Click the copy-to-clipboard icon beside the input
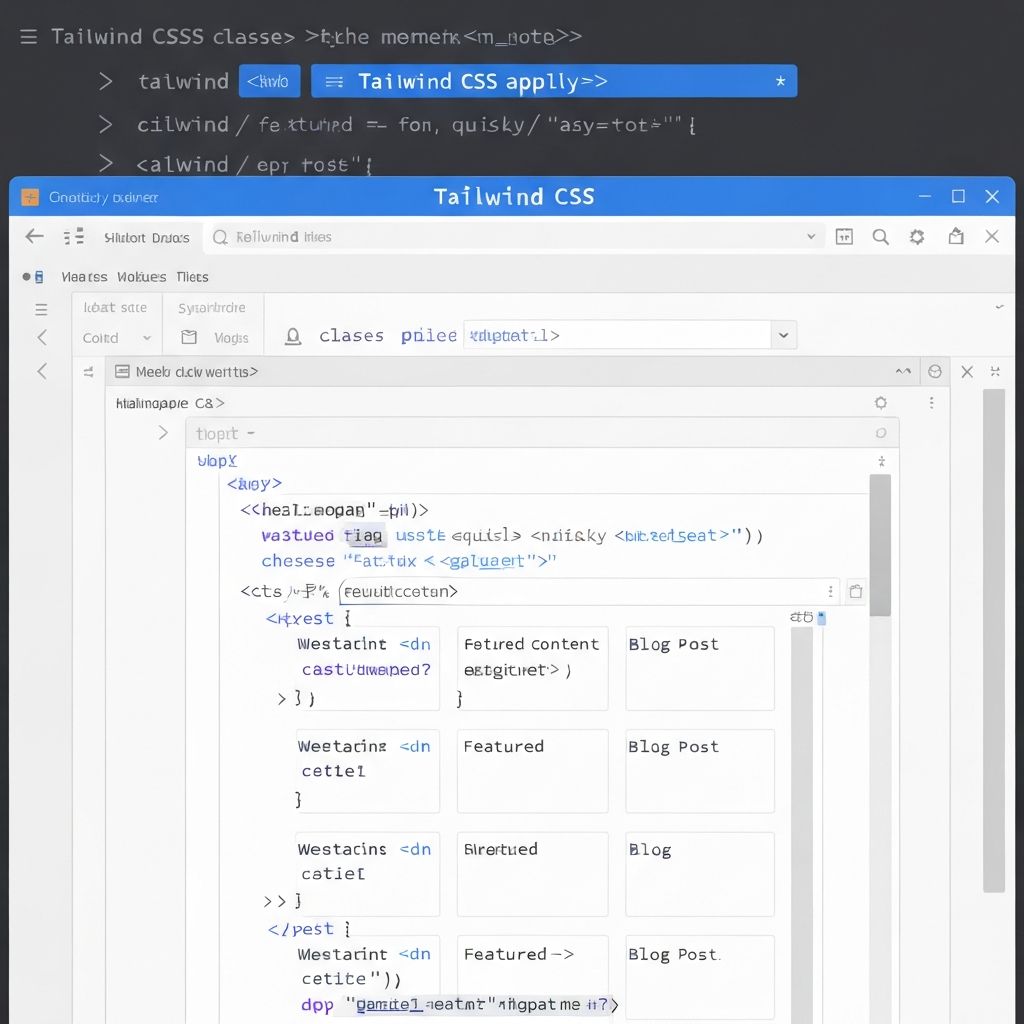The height and width of the screenshot is (1024, 1024). click(x=856, y=591)
